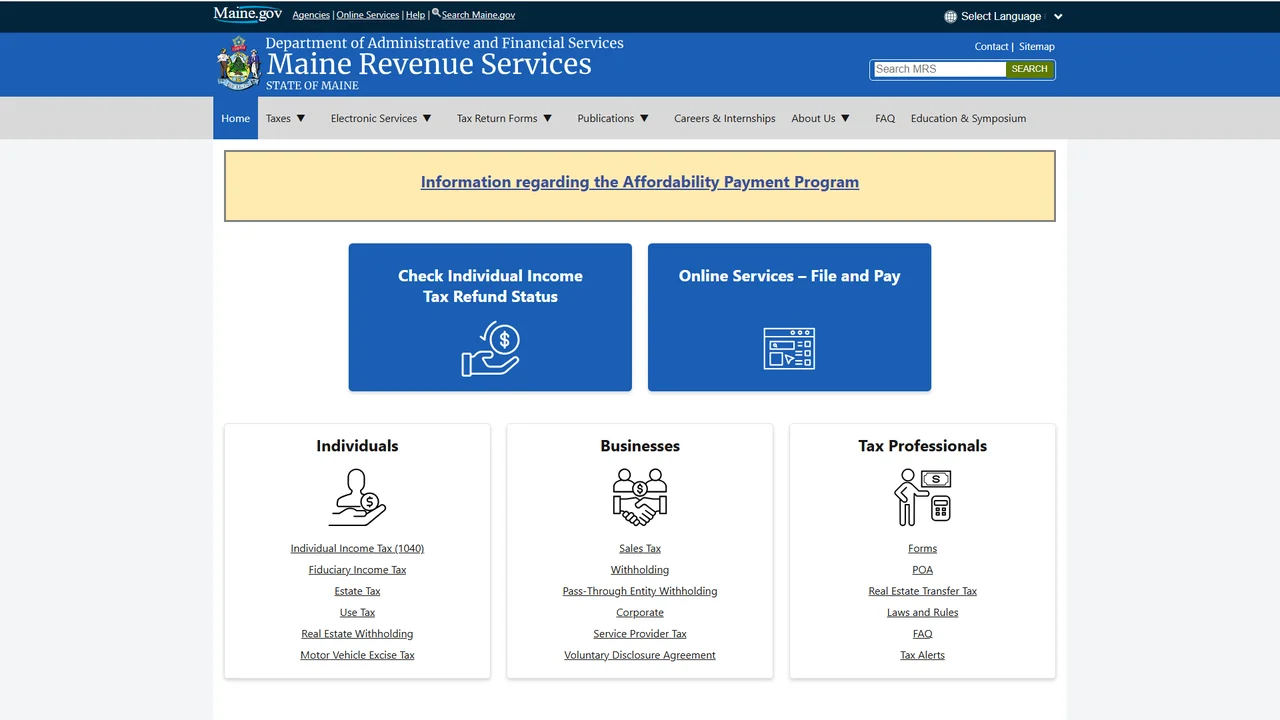Expand the Publications dropdown arrow
Image resolution: width=1280 pixels, height=720 pixels.
[644, 118]
